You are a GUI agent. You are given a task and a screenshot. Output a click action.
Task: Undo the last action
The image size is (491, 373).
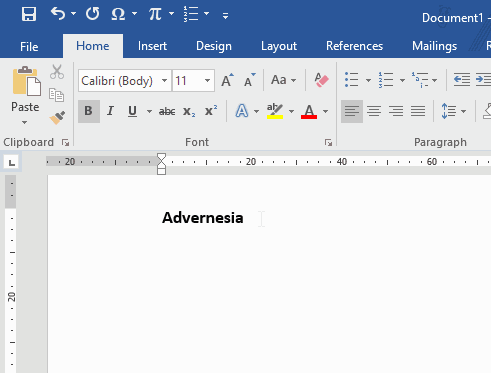pos(58,14)
